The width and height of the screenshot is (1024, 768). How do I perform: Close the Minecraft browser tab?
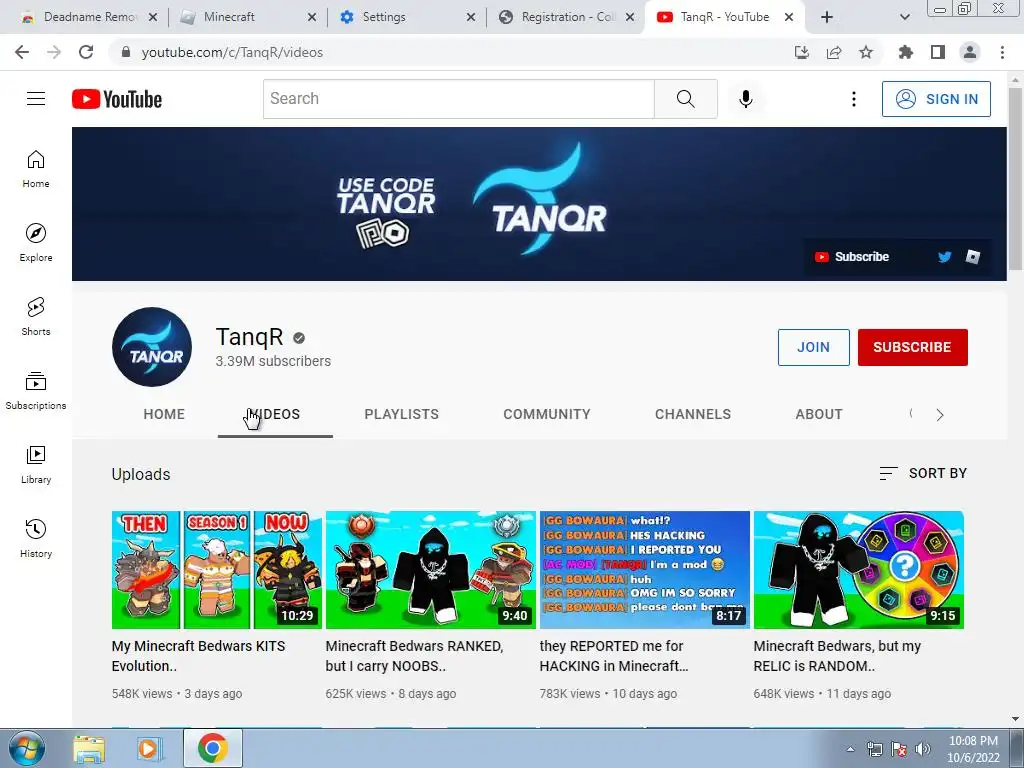coord(312,17)
